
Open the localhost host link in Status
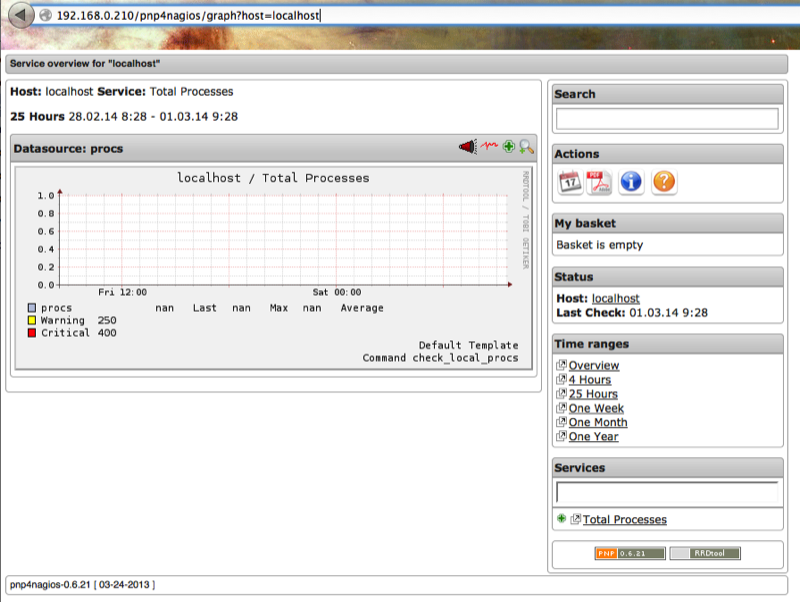click(616, 298)
